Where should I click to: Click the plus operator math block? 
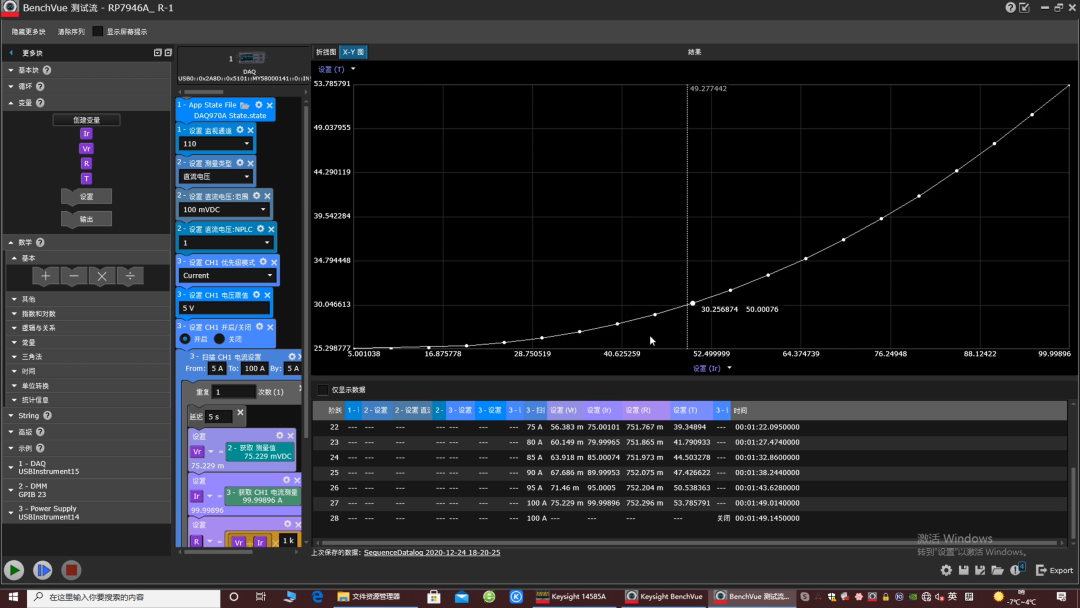click(x=45, y=276)
